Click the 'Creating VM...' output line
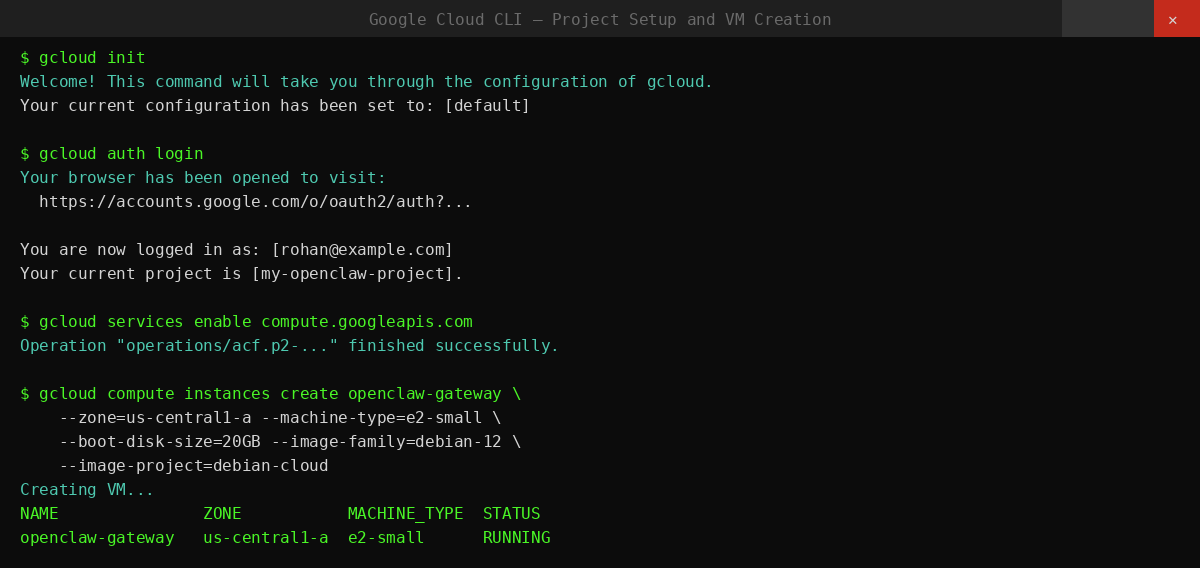This screenshot has height=568, width=1200. point(87,490)
